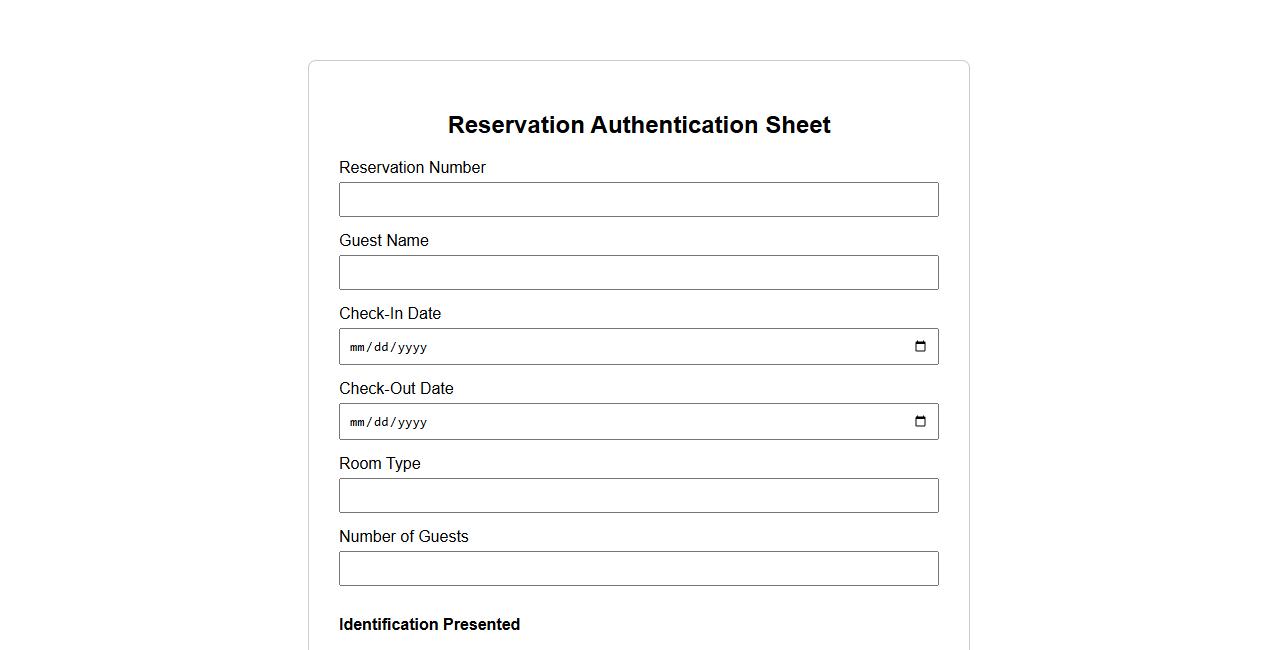Click the Room Type label
1278x650 pixels.
tap(380, 464)
